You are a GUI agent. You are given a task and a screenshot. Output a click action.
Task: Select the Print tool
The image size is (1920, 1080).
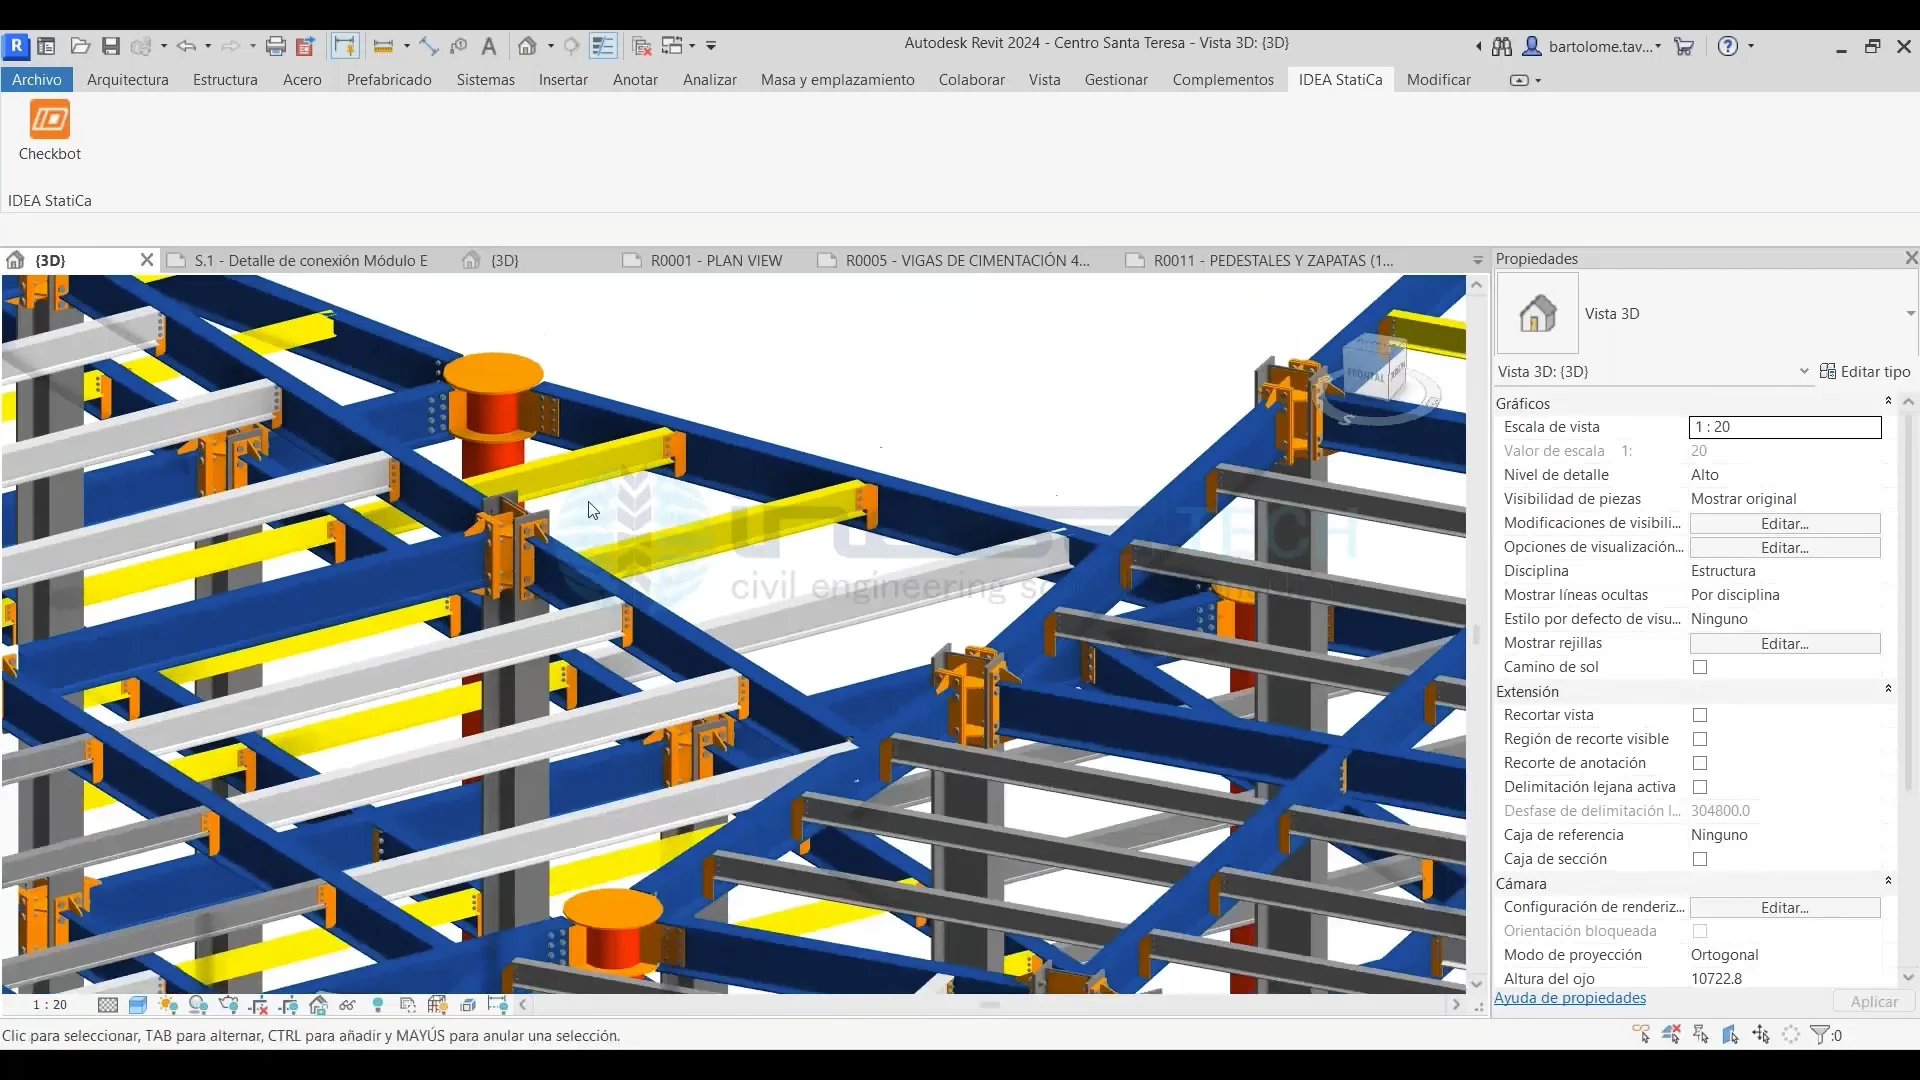coord(277,46)
